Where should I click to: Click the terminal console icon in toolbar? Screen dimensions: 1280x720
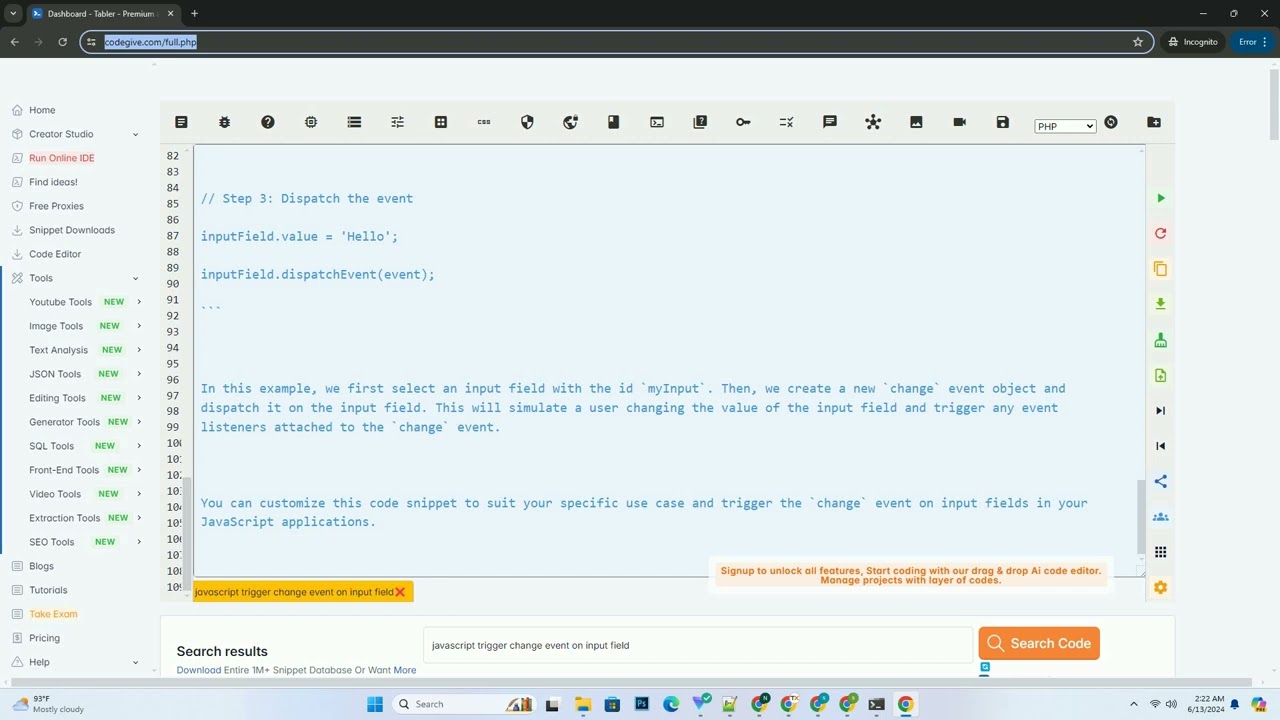[657, 122]
